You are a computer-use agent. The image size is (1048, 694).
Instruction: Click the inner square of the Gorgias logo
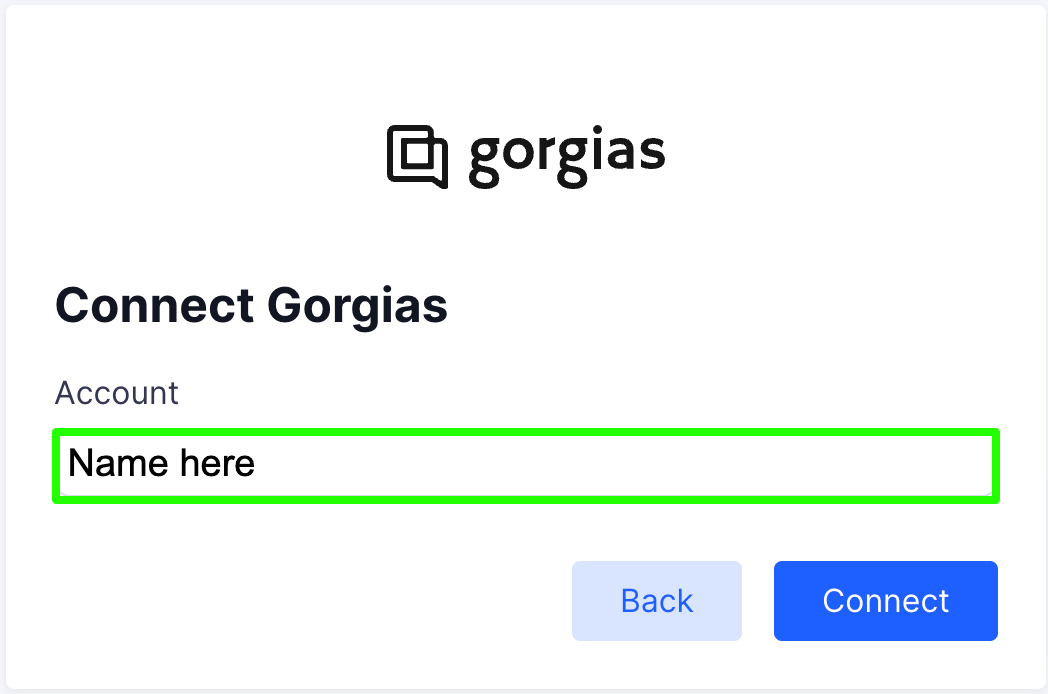(418, 153)
